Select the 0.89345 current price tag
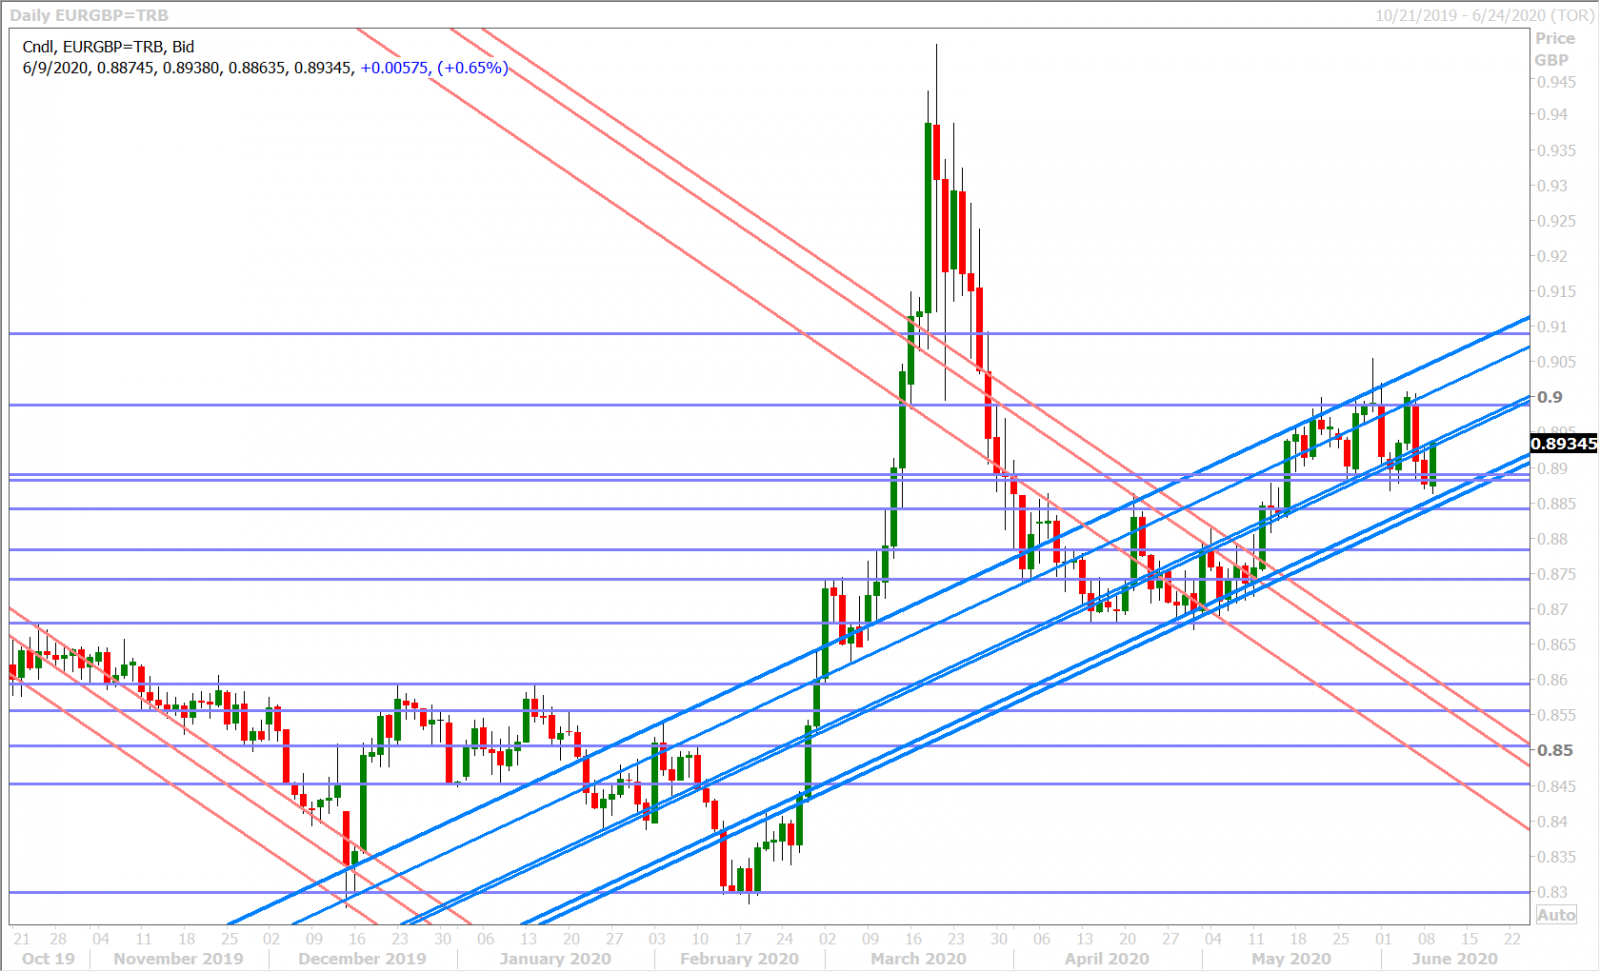 1565,444
